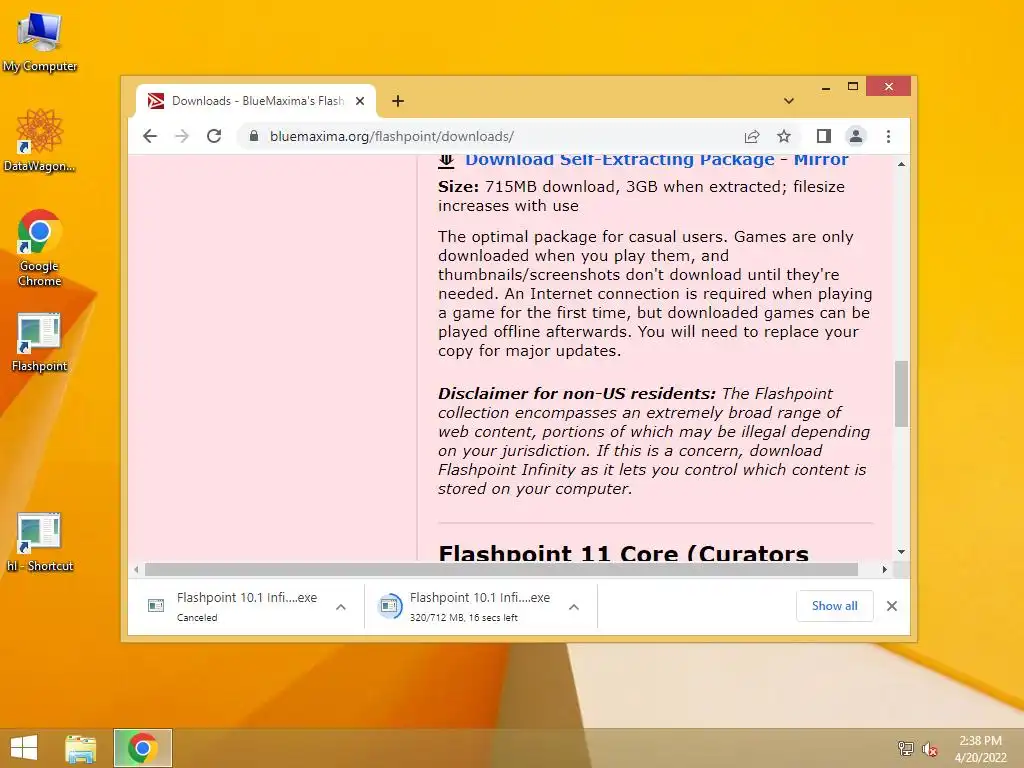
Task: Switch to Downloads - BlueMaxima's Flashpoint tab
Action: click(x=256, y=101)
